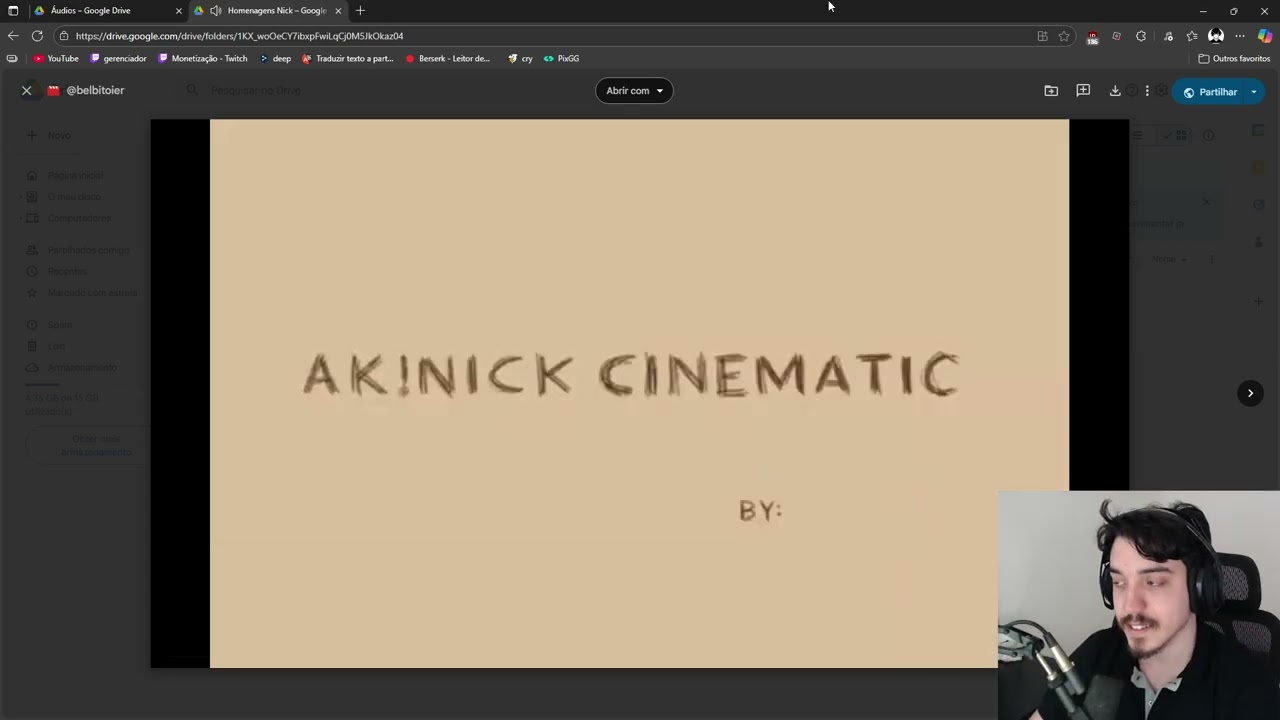Click the tab actions menu icon
This screenshot has width=1280, height=720.
coord(13,11)
